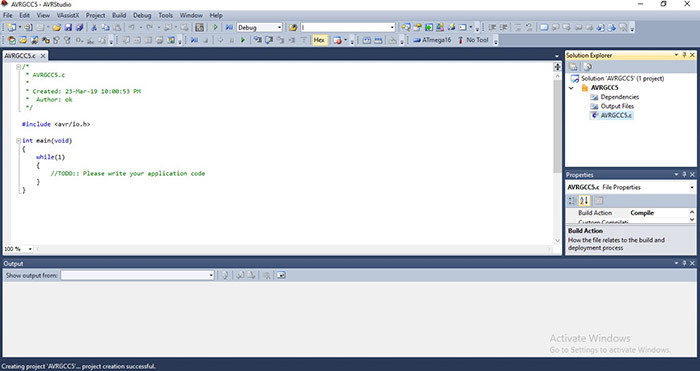Image resolution: width=700 pixels, height=371 pixels.
Task: Open the Project menu
Action: (x=96, y=15)
